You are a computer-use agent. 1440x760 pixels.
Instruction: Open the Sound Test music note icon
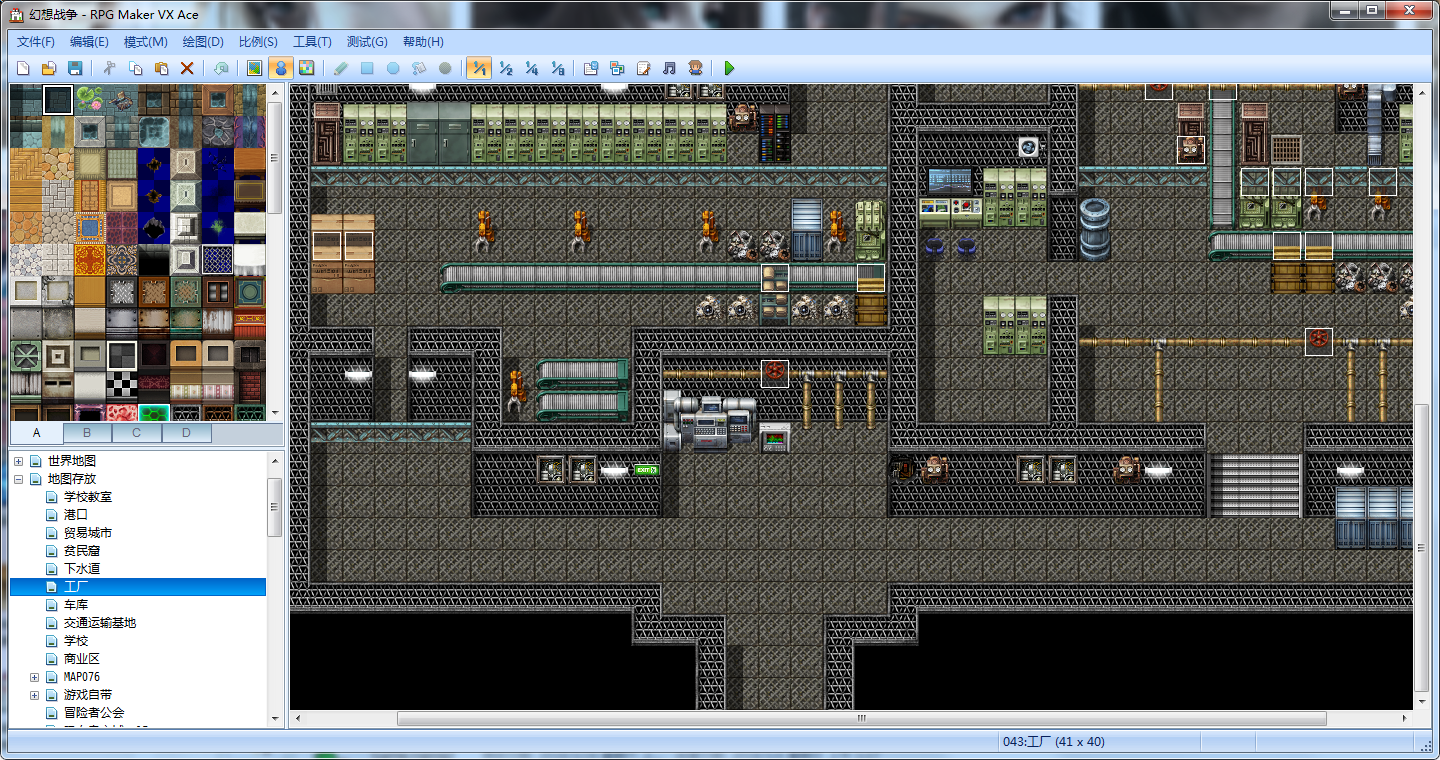click(669, 68)
